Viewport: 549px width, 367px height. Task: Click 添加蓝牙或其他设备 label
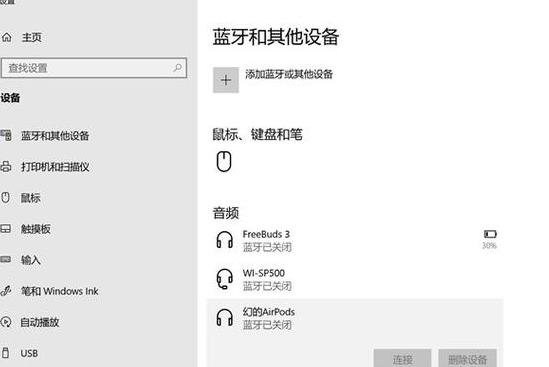click(x=289, y=74)
